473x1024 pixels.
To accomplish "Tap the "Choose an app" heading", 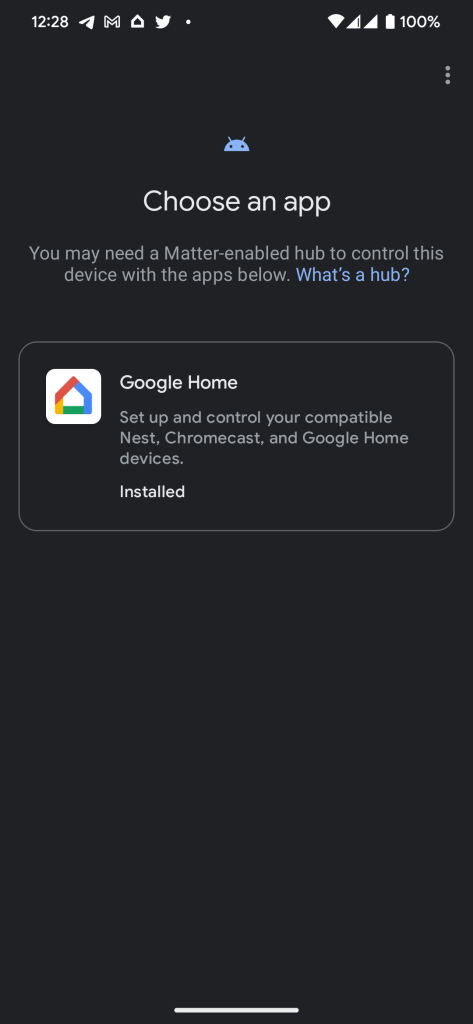I will coord(236,201).
